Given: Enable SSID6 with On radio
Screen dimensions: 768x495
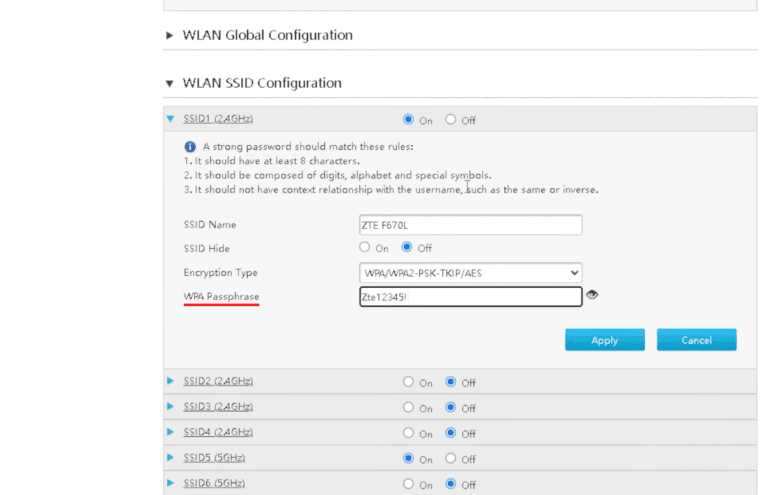Looking at the screenshot, I should click(408, 484).
